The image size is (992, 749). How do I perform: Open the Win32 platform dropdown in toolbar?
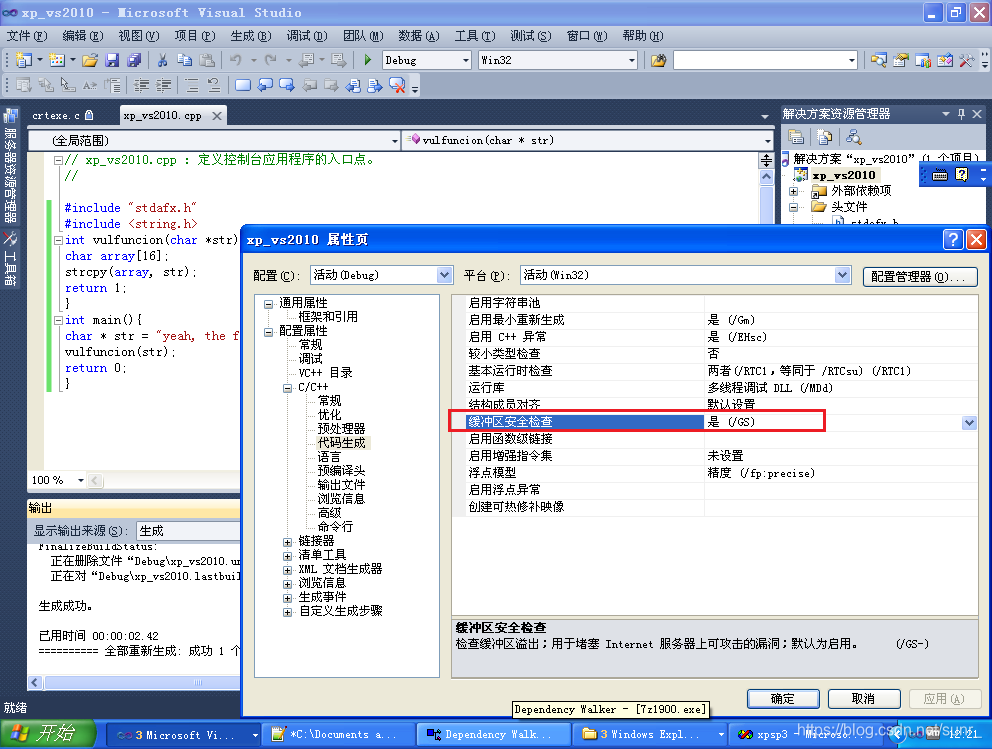point(631,60)
